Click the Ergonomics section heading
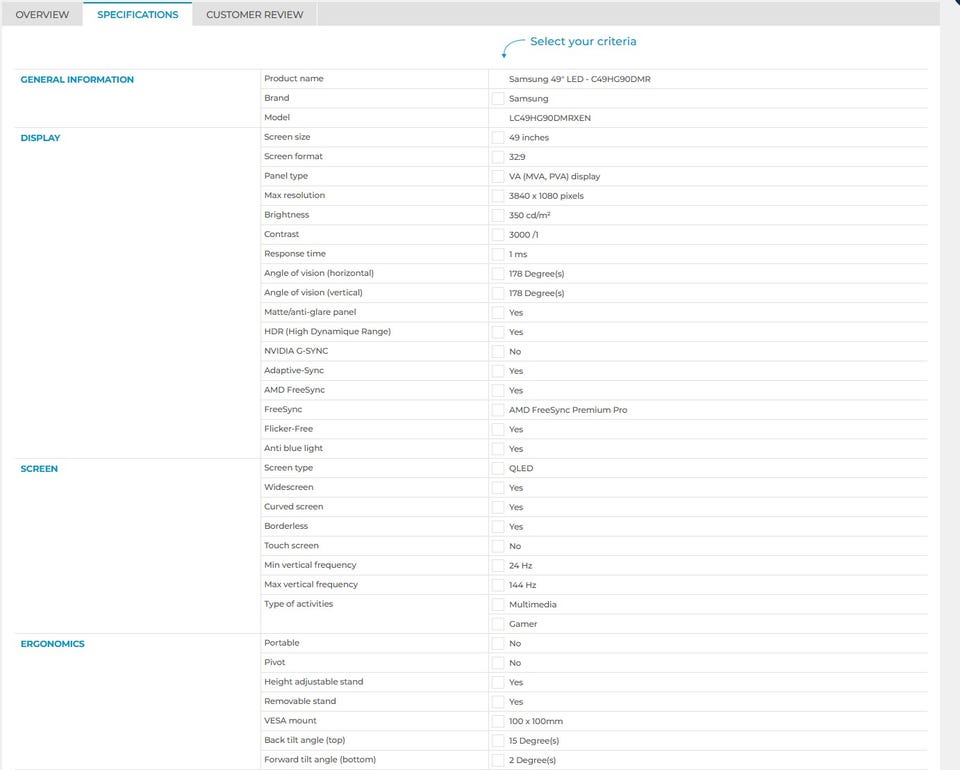The image size is (960, 770). [53, 644]
